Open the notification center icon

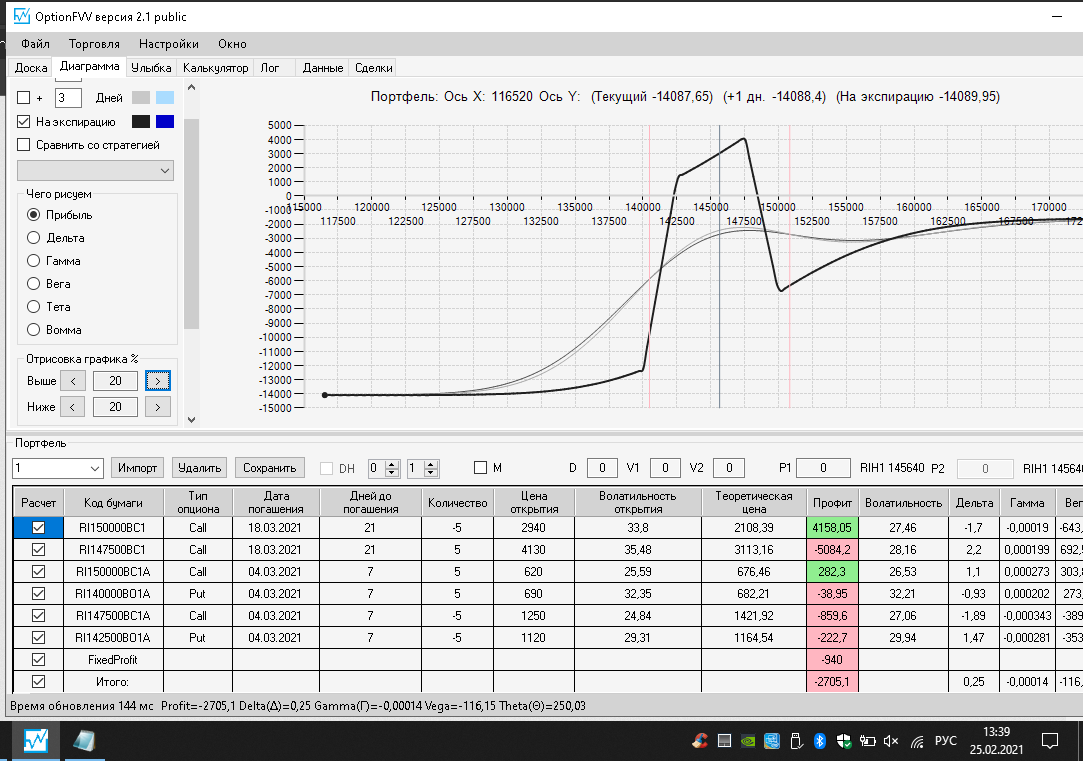[1050, 741]
